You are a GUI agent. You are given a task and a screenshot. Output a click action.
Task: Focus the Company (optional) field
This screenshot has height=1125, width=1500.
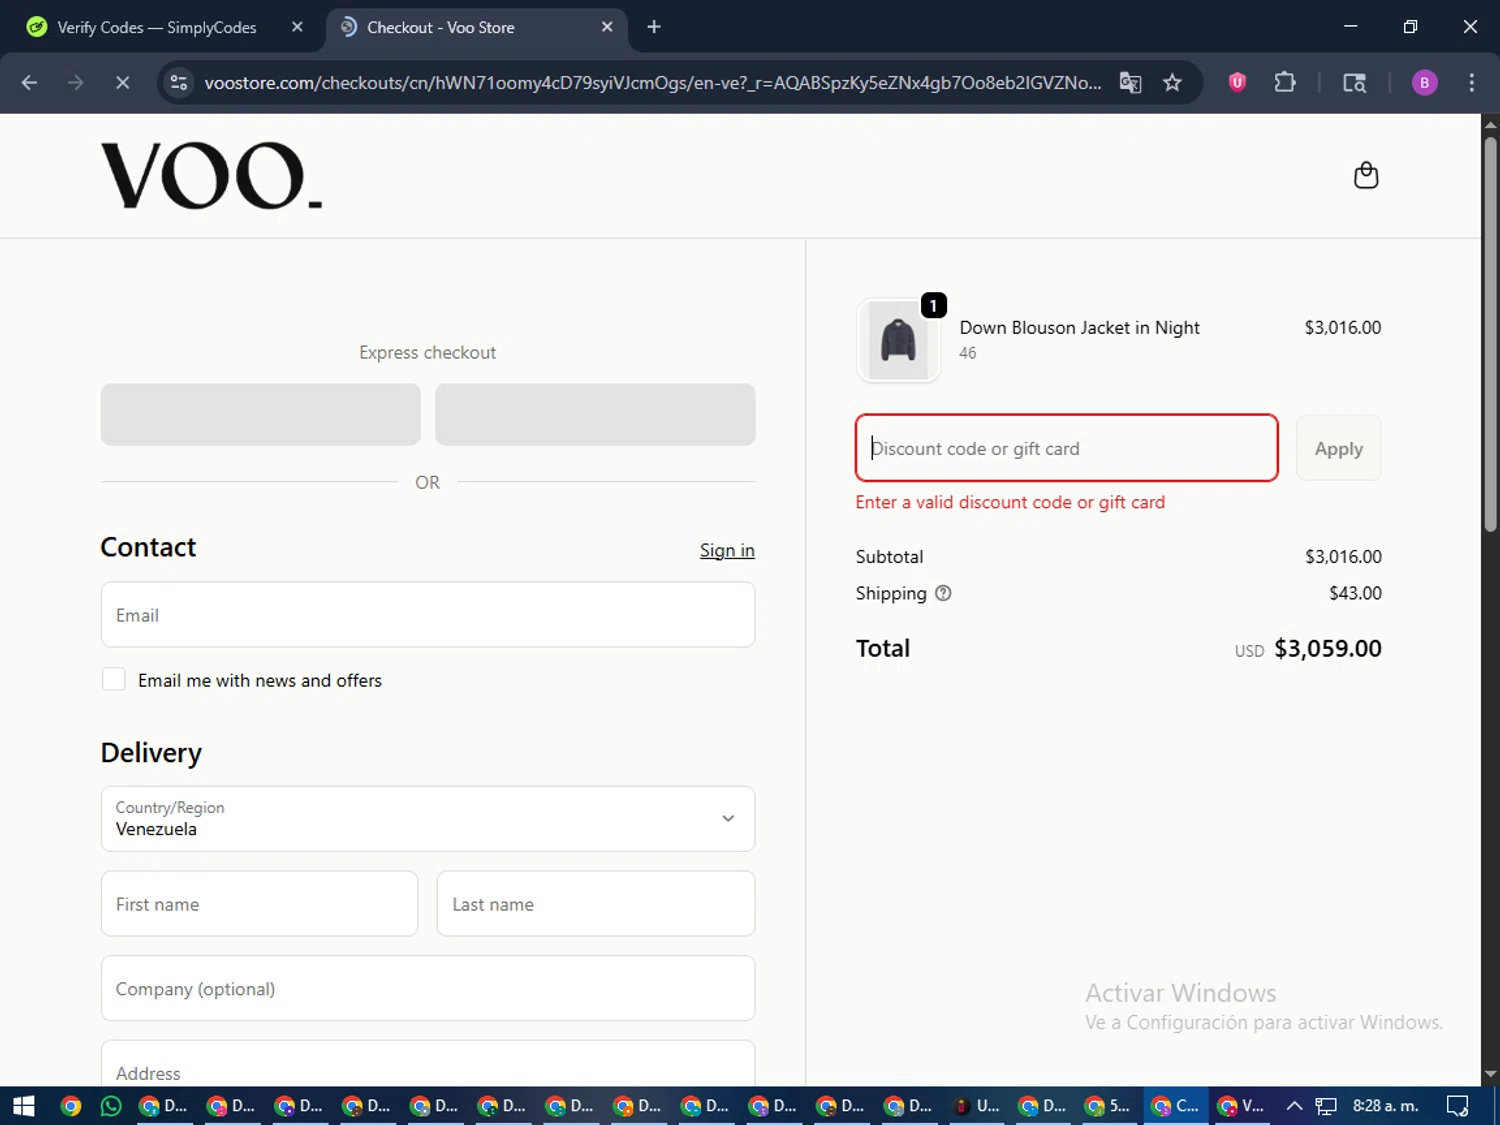[x=428, y=989]
